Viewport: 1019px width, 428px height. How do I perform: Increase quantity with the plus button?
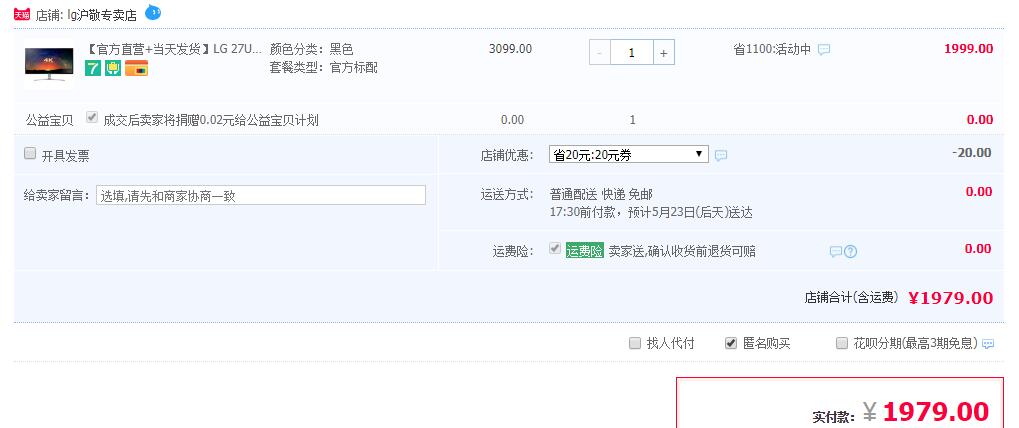(x=664, y=53)
